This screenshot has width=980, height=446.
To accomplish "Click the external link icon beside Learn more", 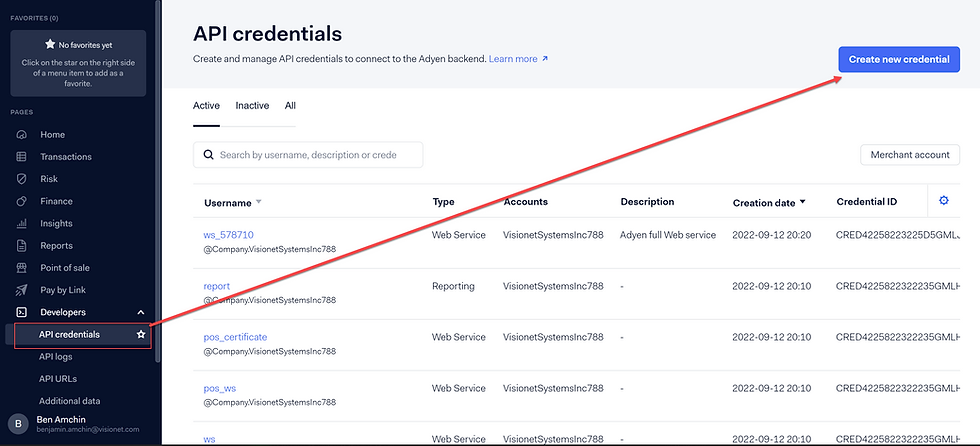I will point(545,59).
